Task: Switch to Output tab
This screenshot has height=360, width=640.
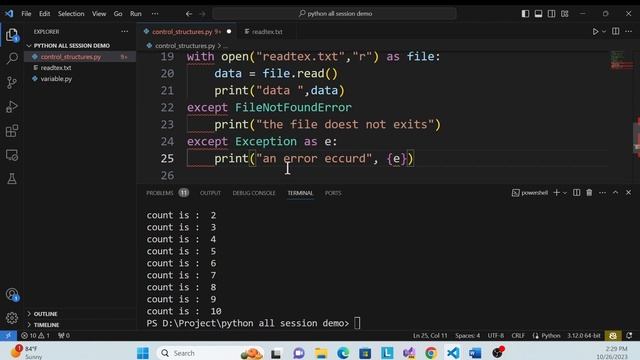Action: coord(210,193)
